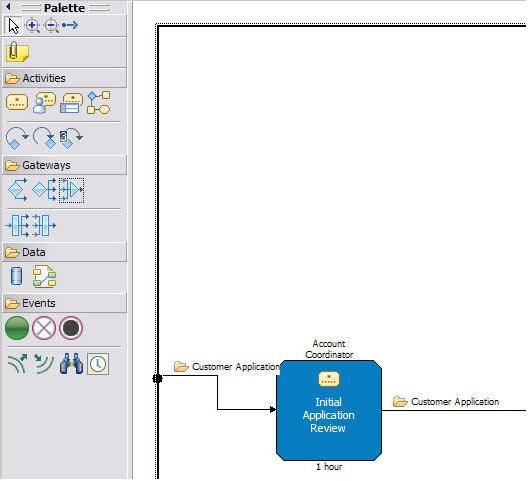Choose the green start event circle
529x481 pixels.
[17, 328]
